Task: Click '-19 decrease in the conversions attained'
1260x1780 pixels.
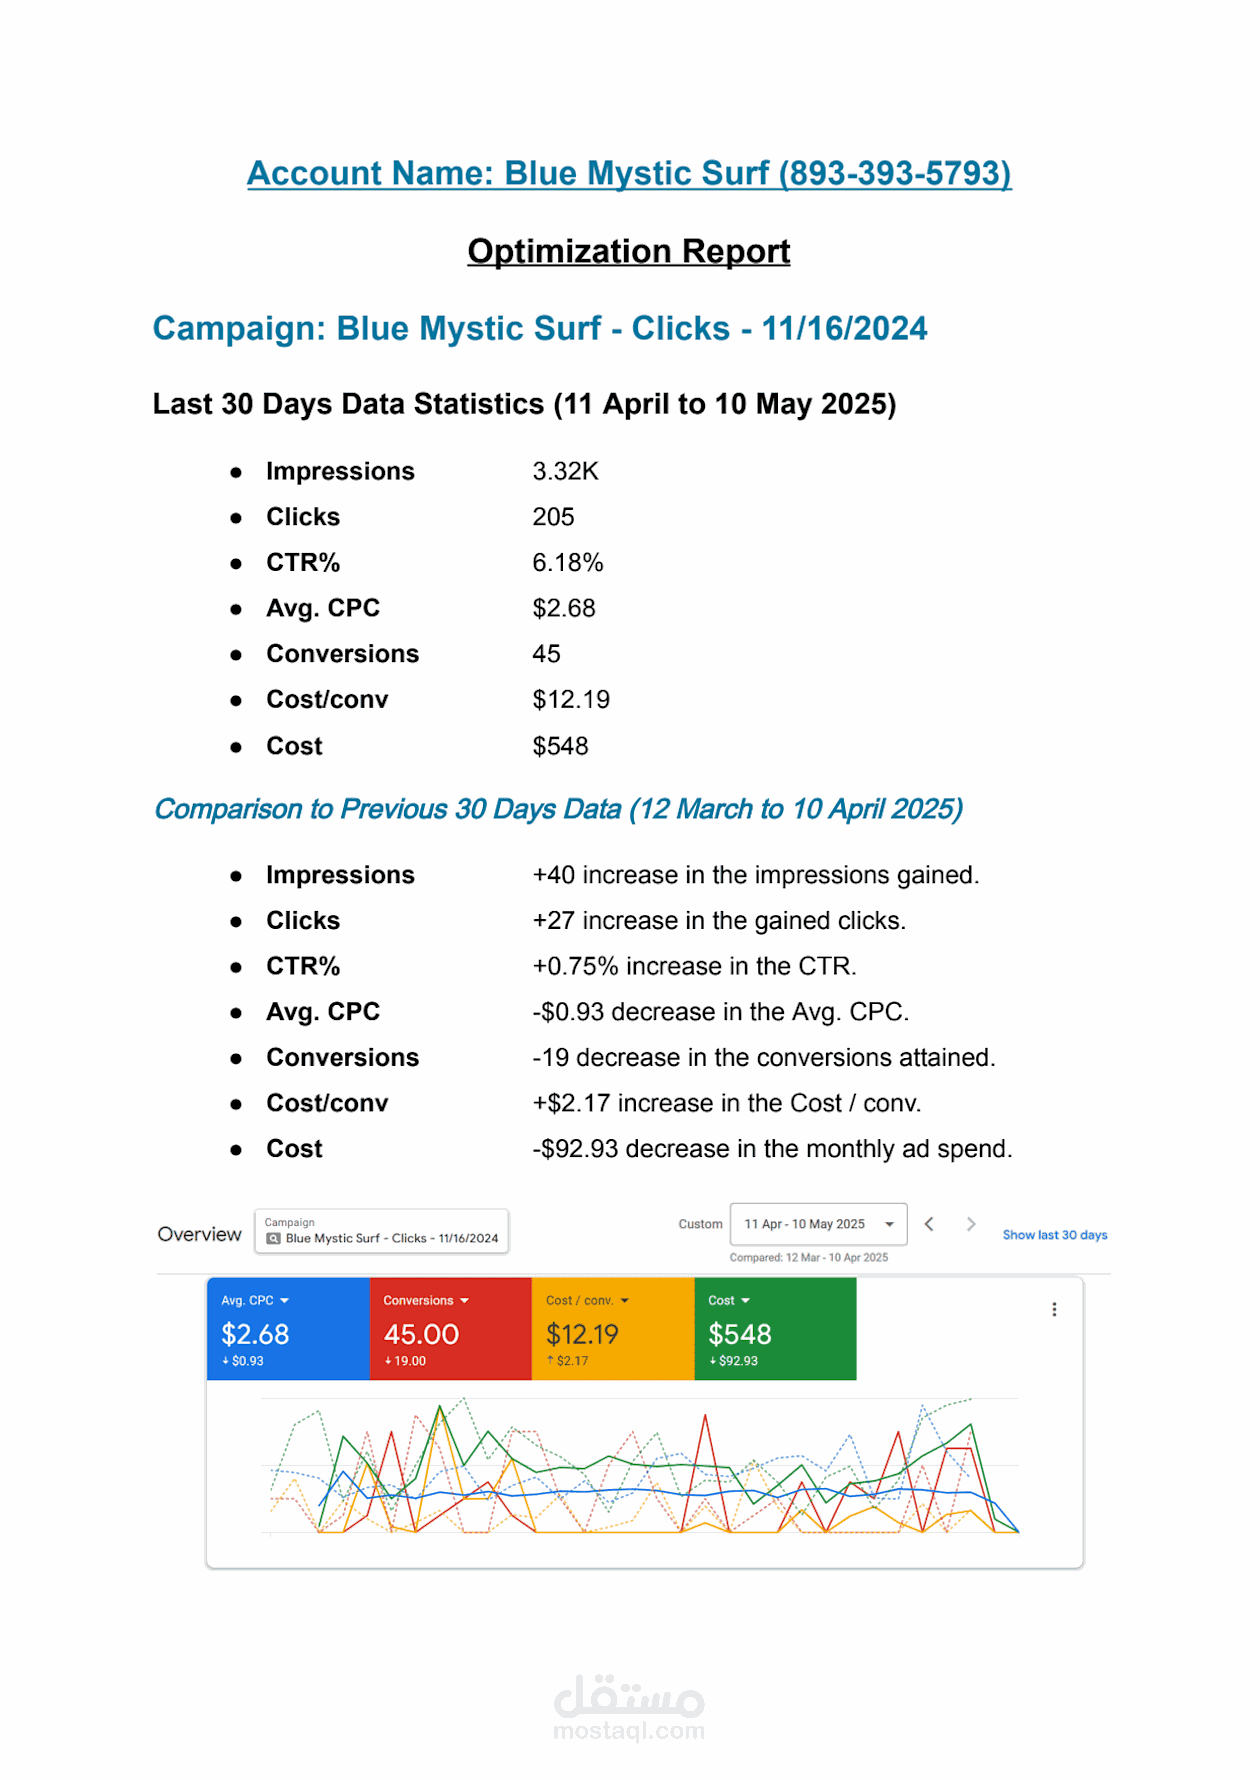Action: (x=764, y=1058)
